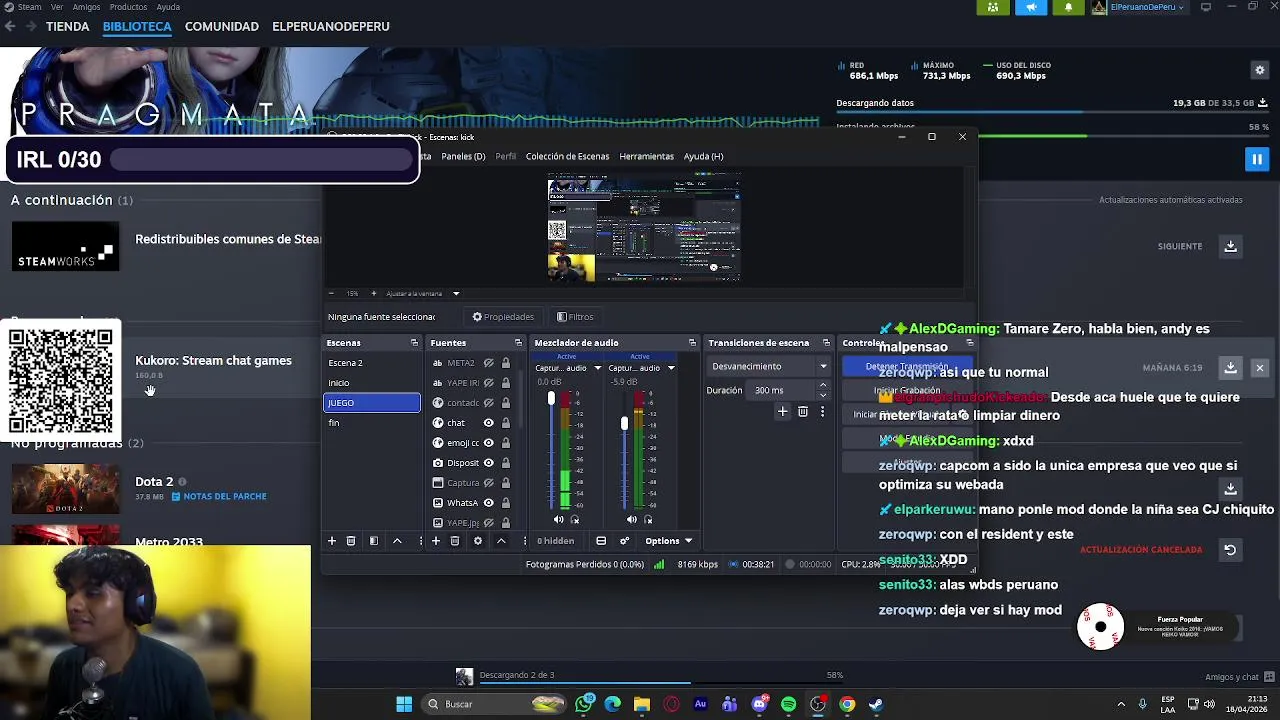This screenshot has width=1280, height=720.
Task: Open Steam notifications bell
Action: point(1068,7)
